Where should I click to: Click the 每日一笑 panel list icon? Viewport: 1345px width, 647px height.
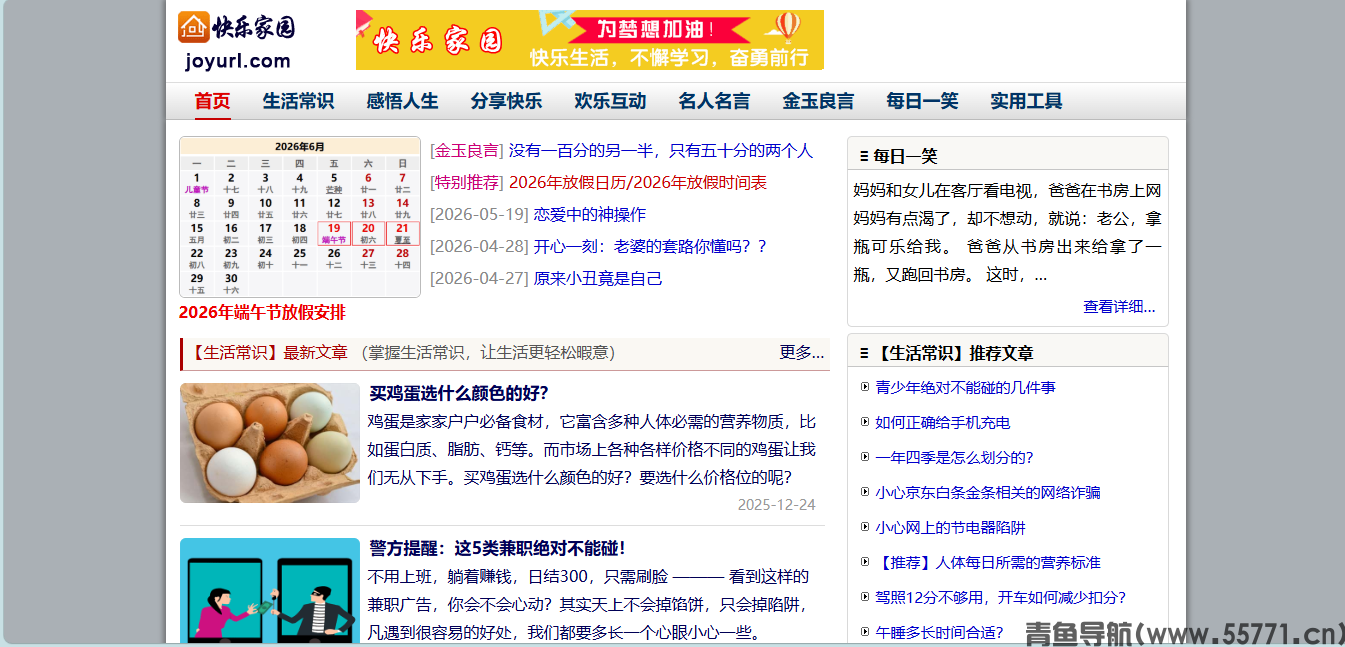tap(864, 156)
